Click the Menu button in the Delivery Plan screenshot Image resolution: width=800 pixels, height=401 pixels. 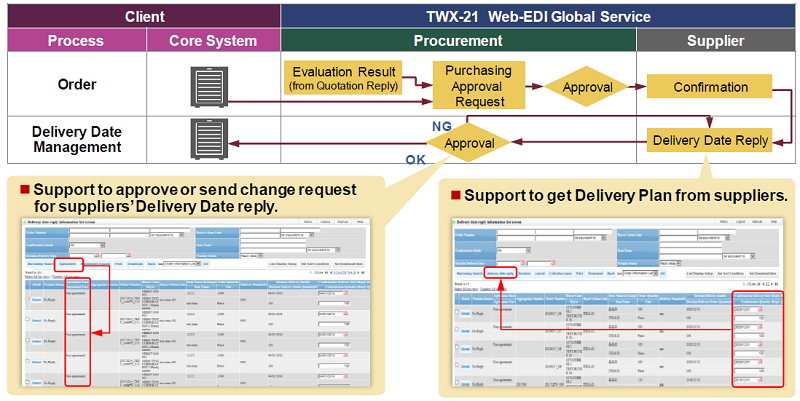(x=724, y=221)
